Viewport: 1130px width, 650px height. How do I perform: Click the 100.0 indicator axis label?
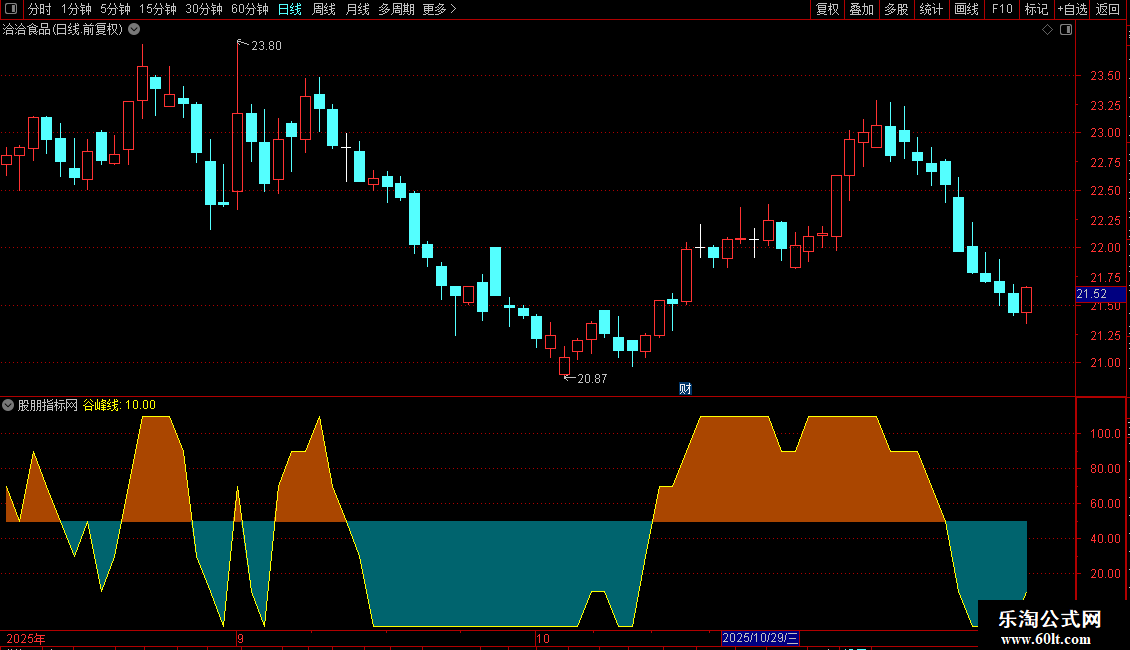point(1105,434)
